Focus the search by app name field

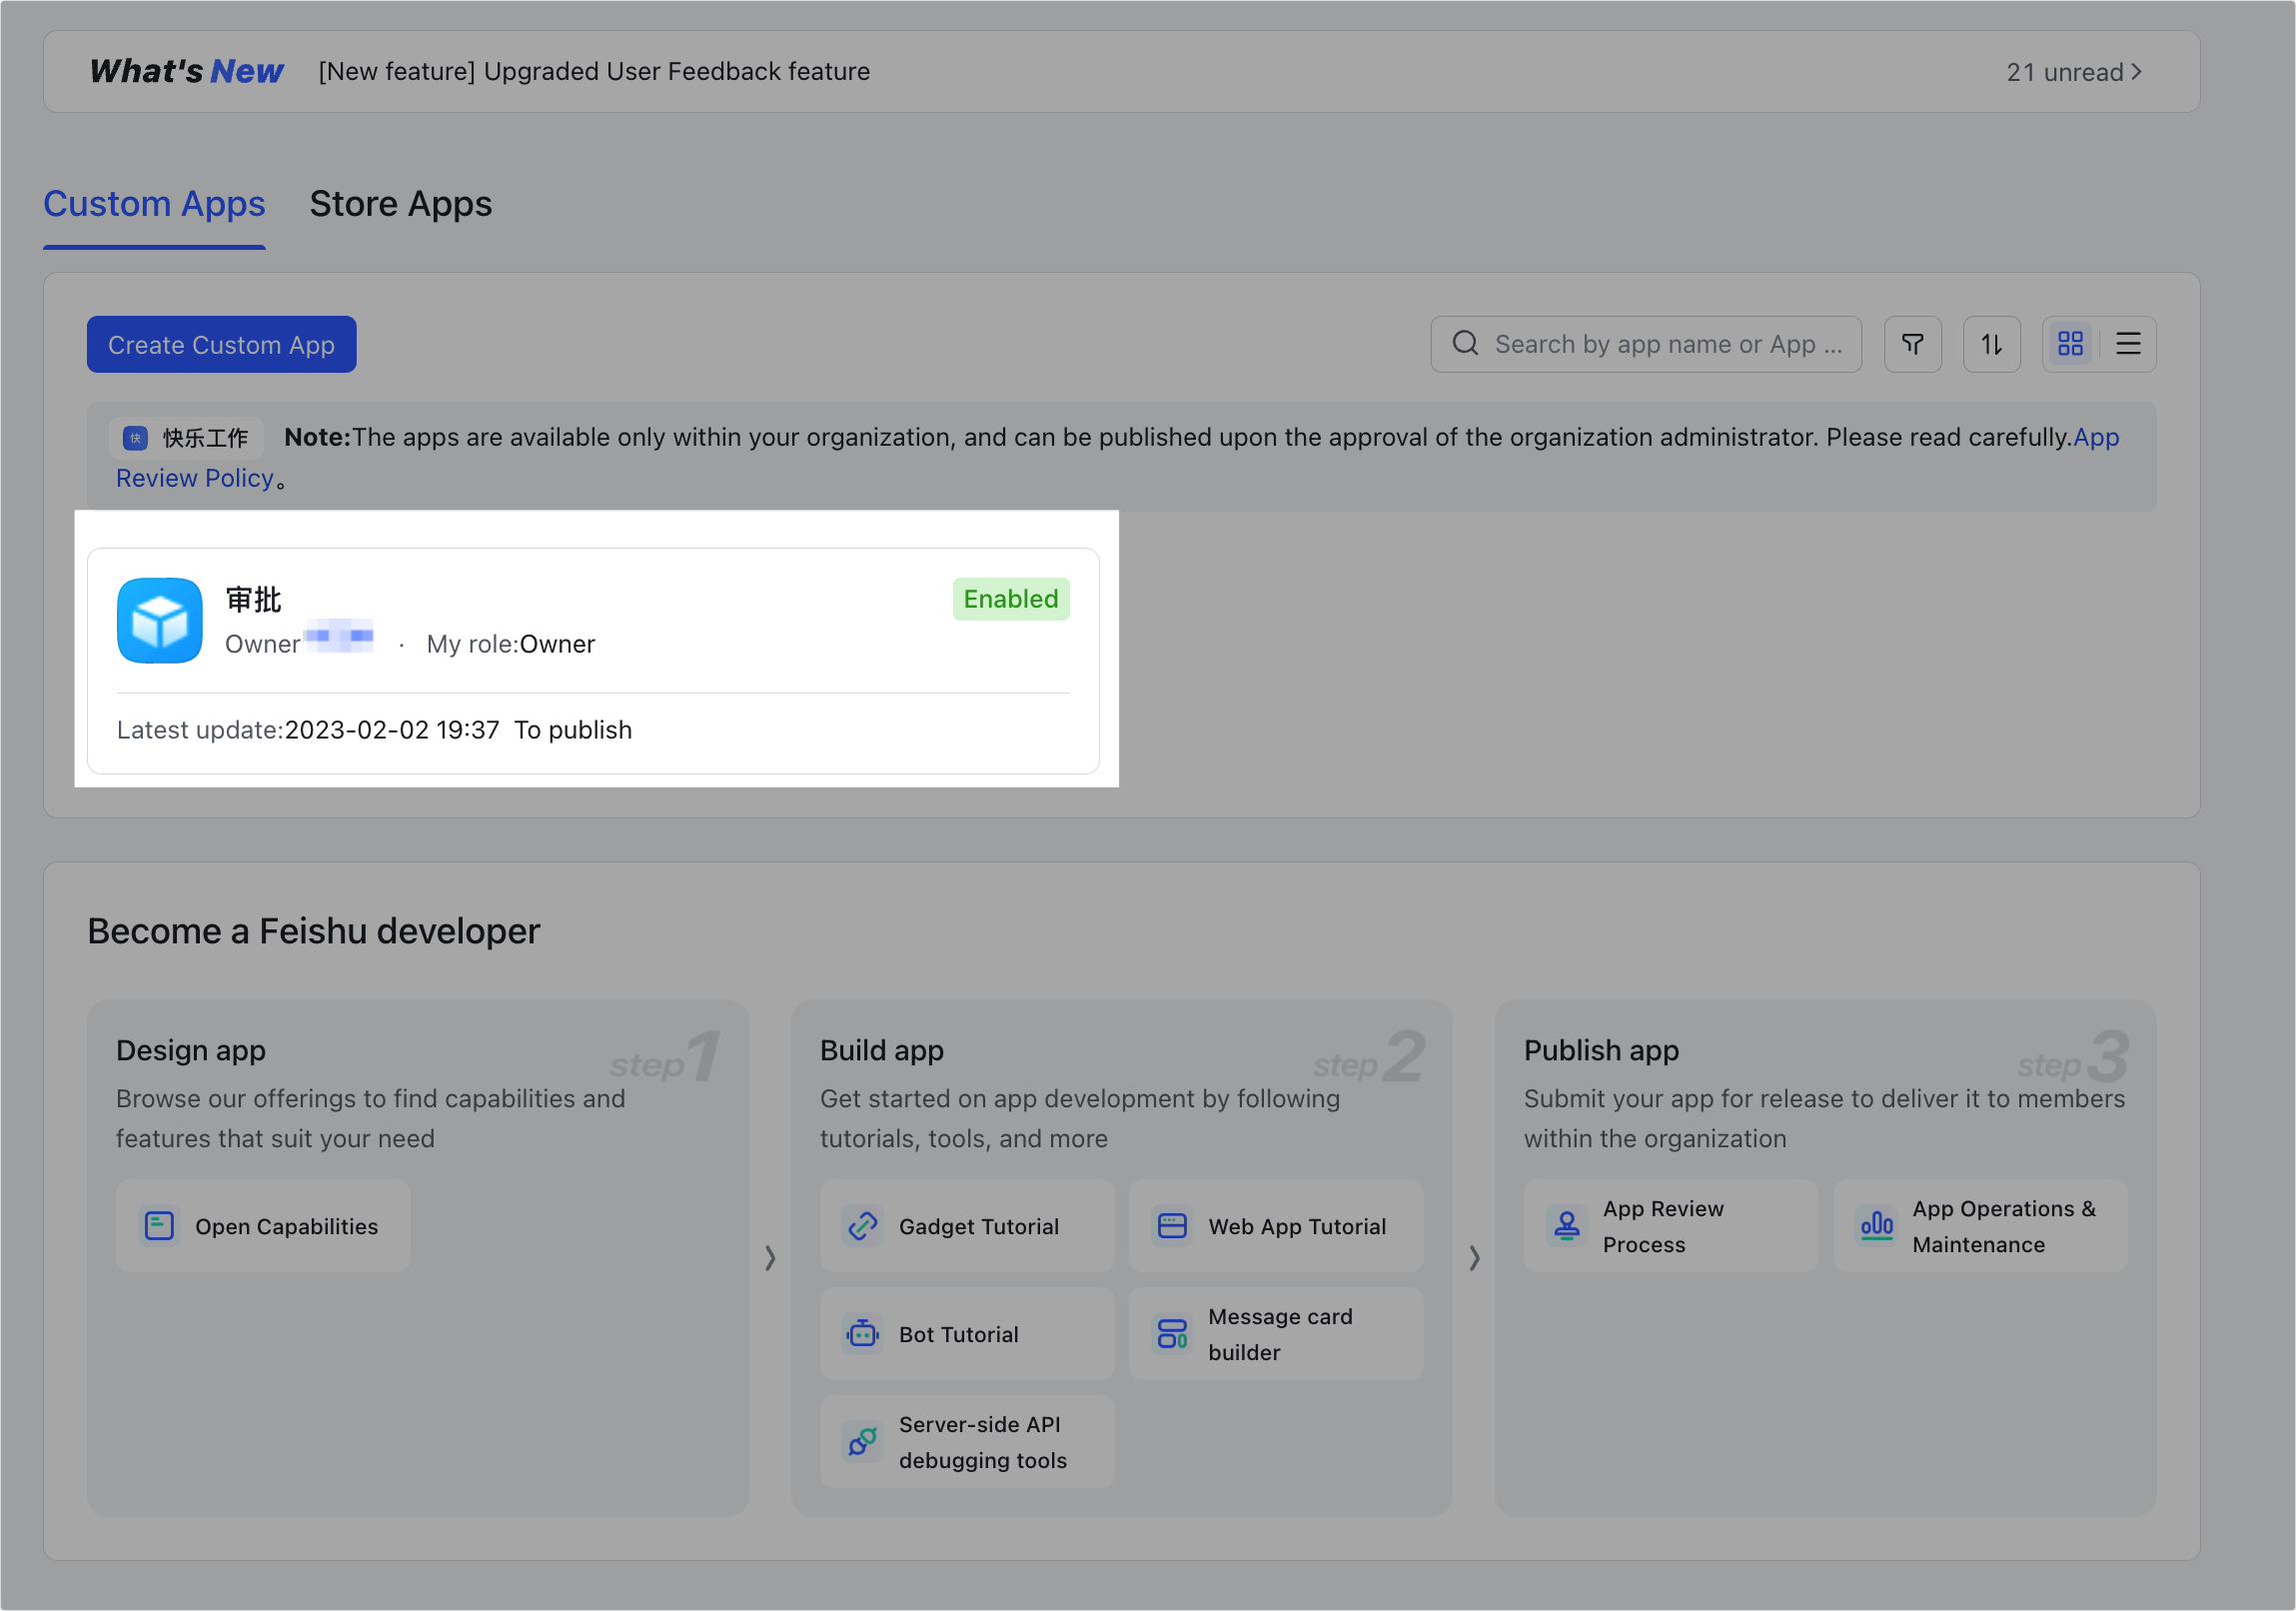(x=1665, y=344)
